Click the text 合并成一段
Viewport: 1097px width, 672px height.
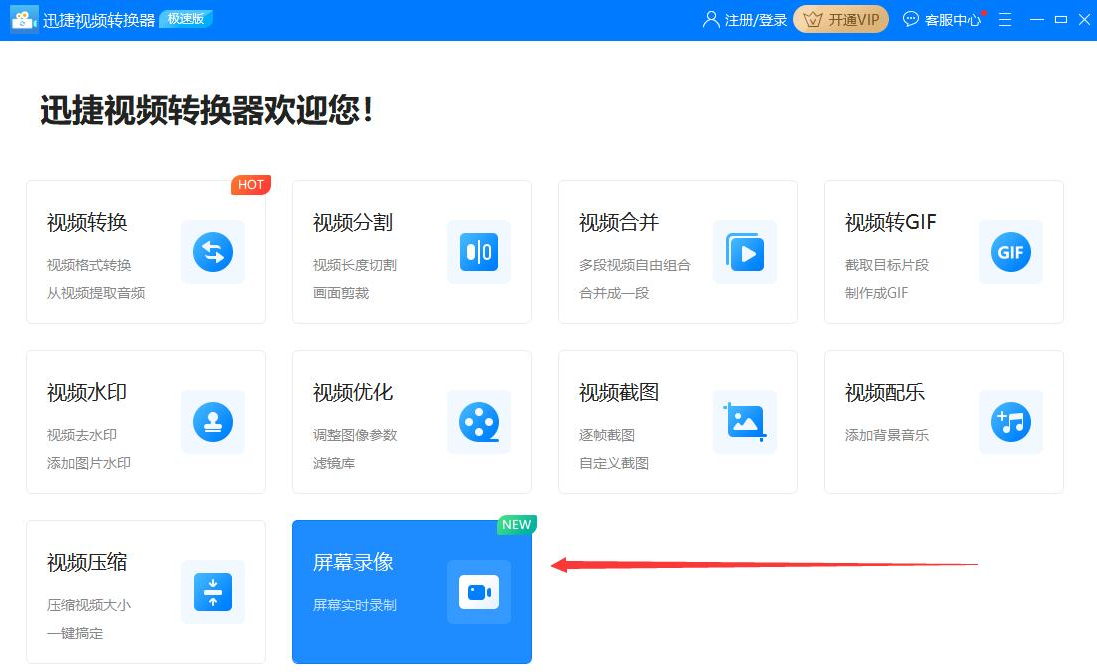[x=614, y=293]
